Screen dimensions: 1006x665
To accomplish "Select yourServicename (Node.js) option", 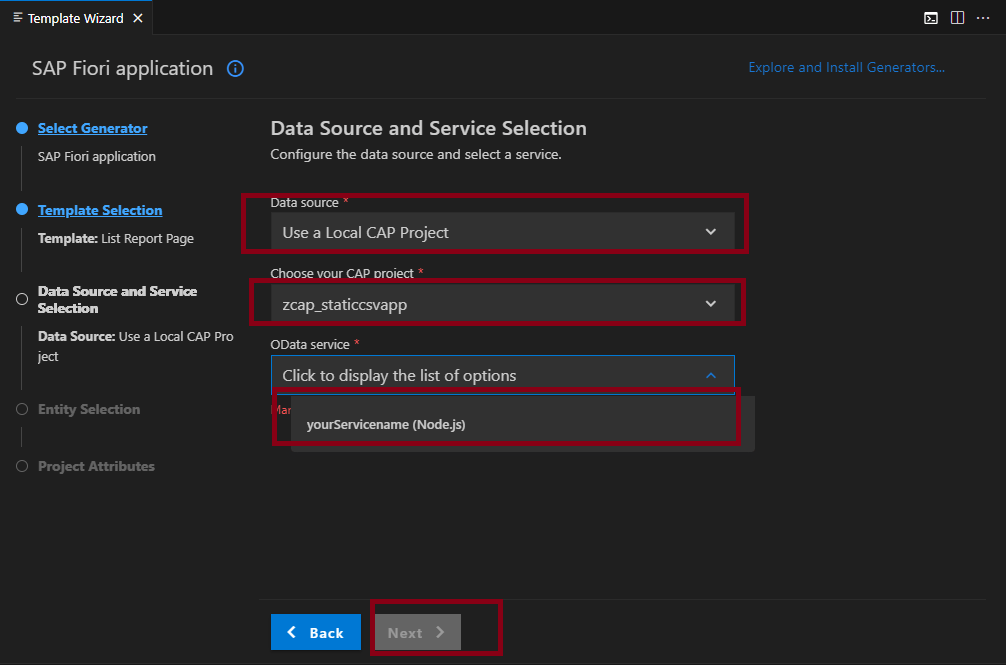I will (522, 425).
